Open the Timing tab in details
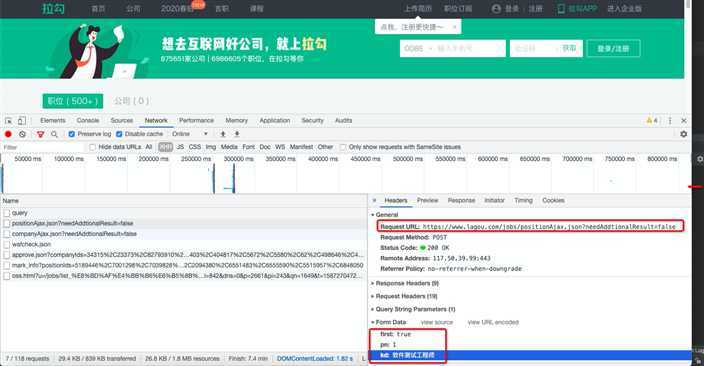The width and height of the screenshot is (704, 366). 523,200
